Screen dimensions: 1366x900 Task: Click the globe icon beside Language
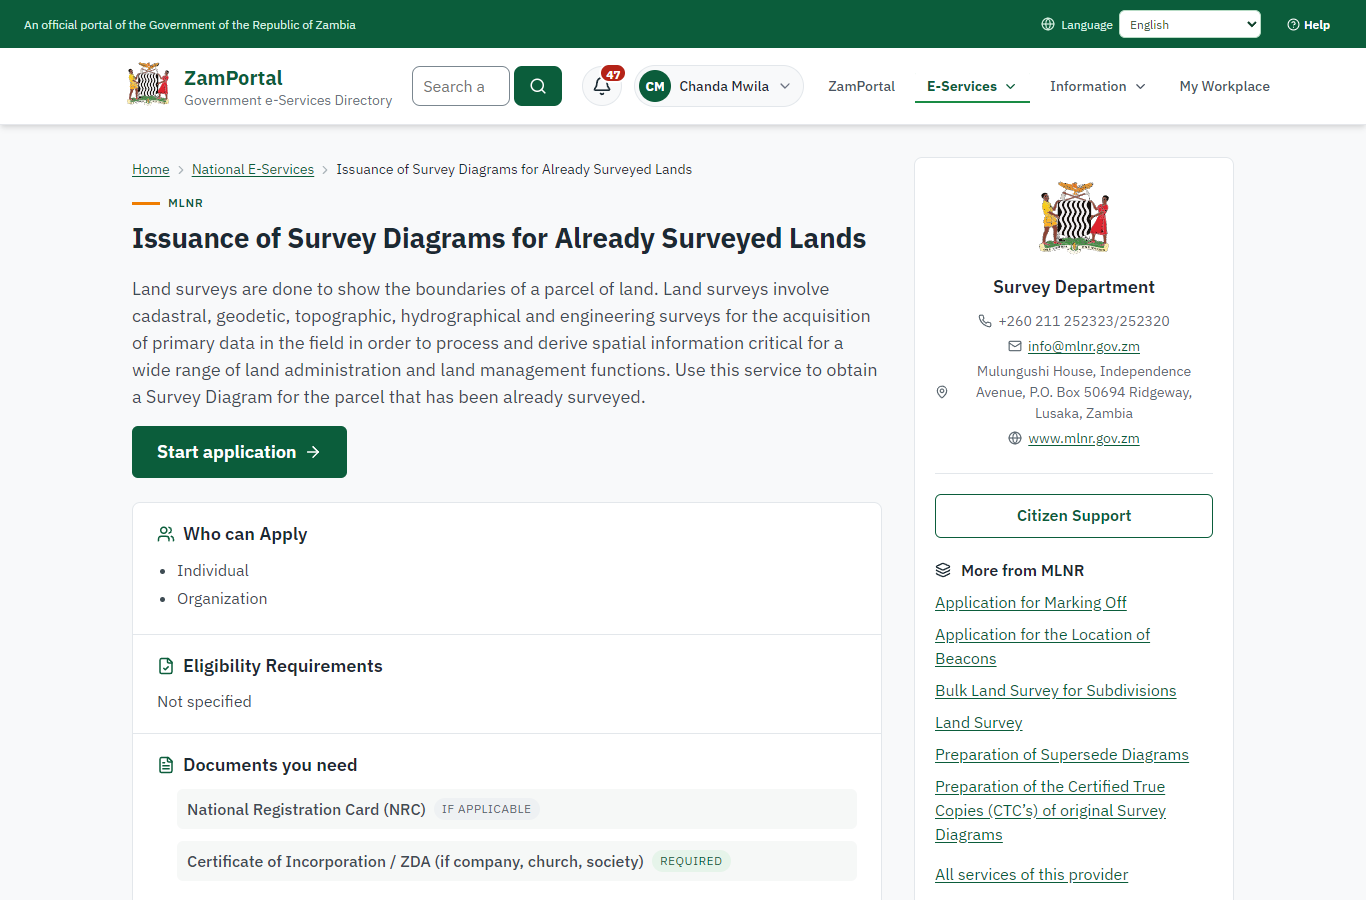(1048, 24)
